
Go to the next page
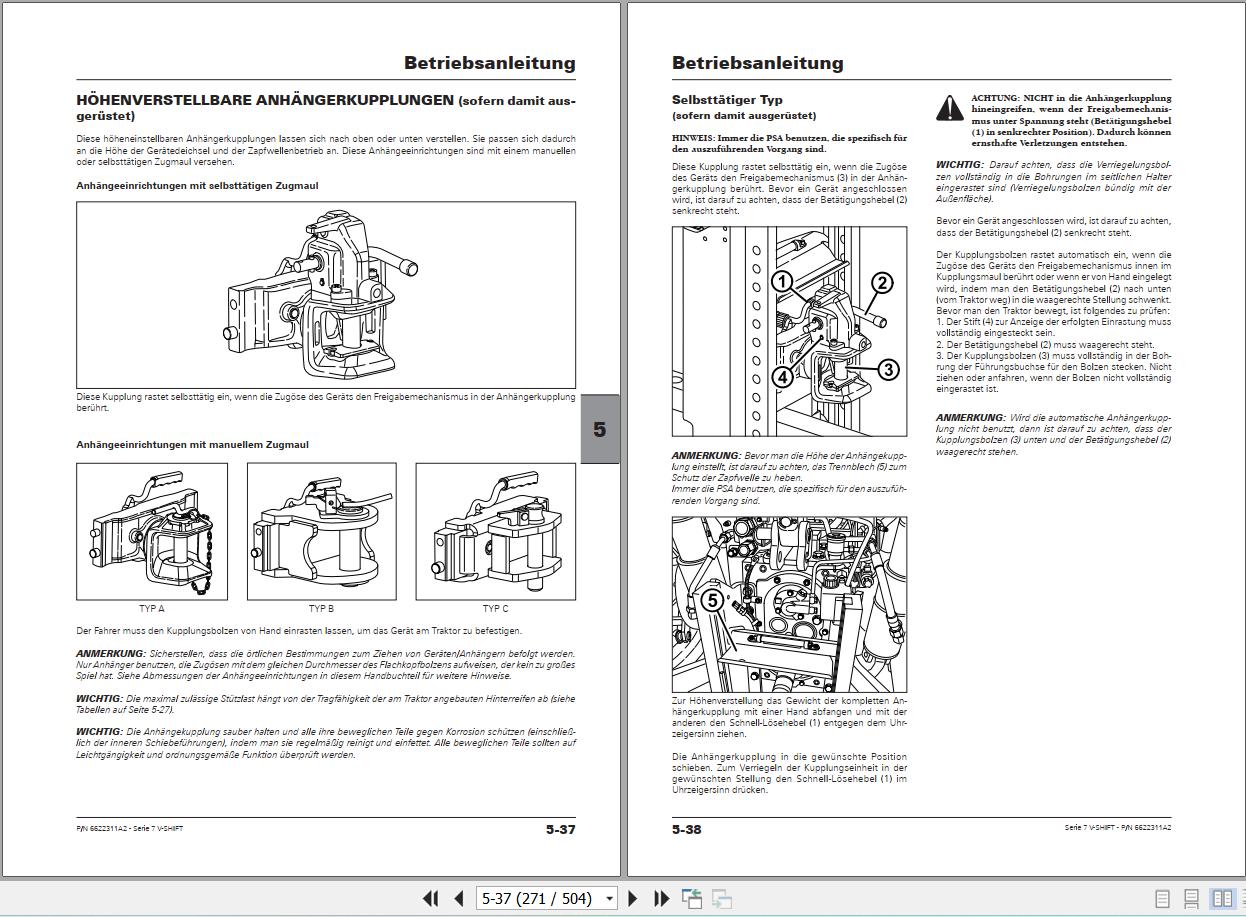click(632, 899)
